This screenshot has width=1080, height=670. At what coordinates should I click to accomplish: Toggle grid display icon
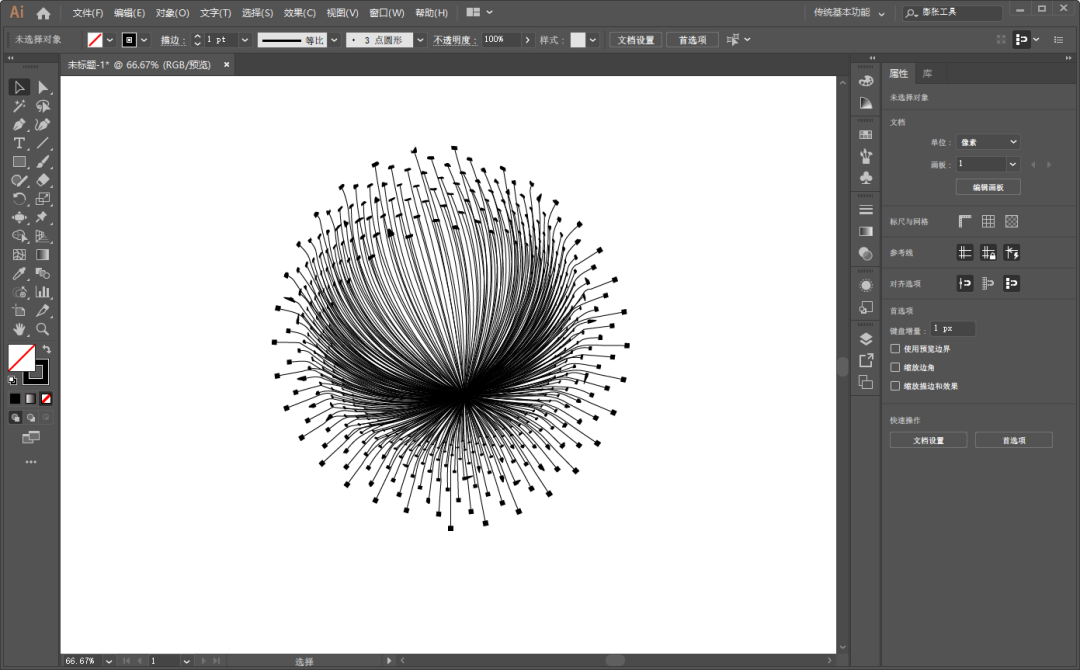coord(988,221)
